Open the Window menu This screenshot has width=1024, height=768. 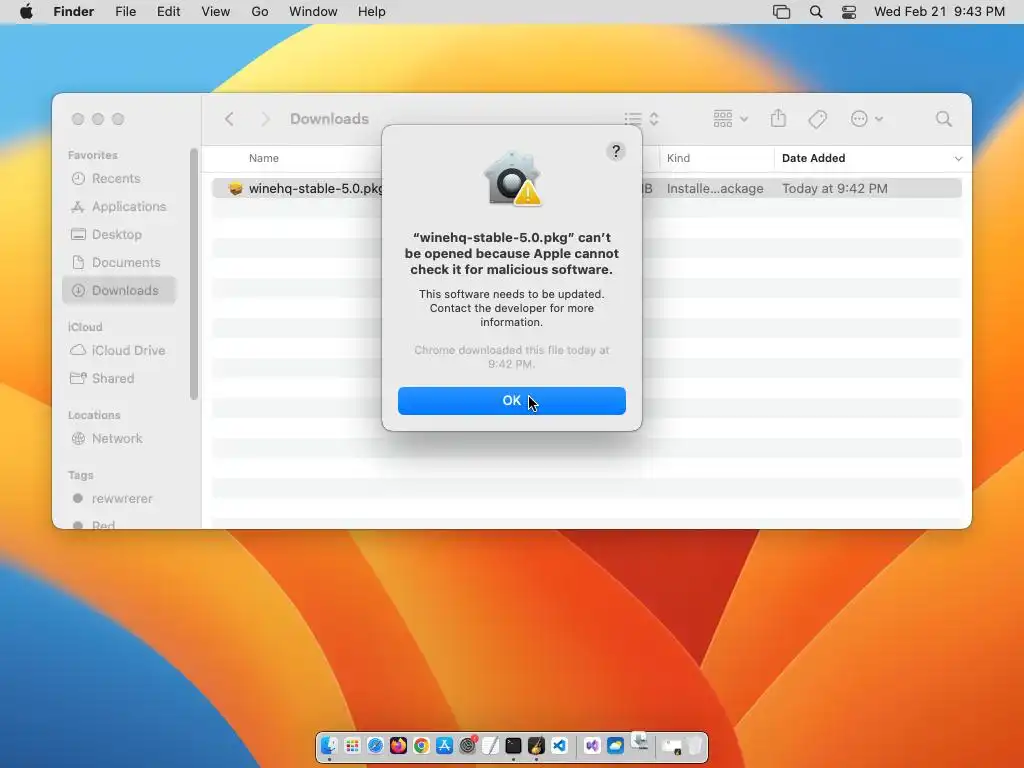click(313, 12)
